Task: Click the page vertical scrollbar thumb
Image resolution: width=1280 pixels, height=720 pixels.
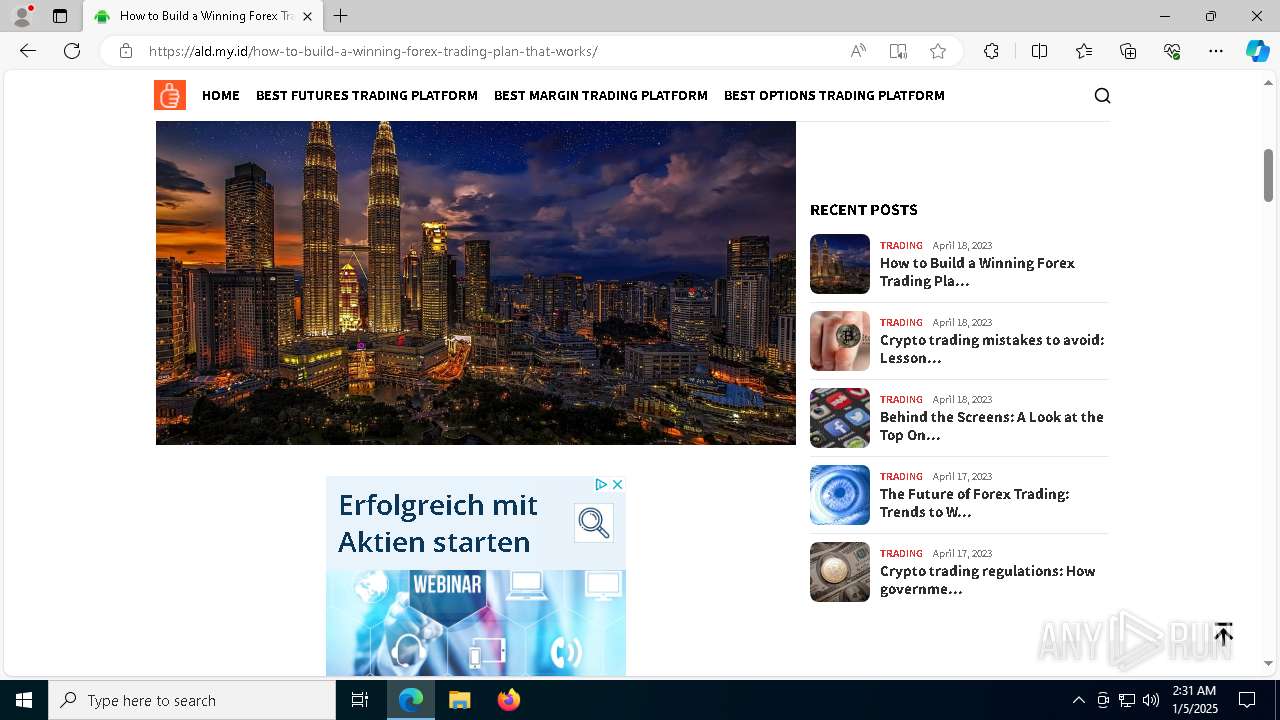Action: [1269, 175]
